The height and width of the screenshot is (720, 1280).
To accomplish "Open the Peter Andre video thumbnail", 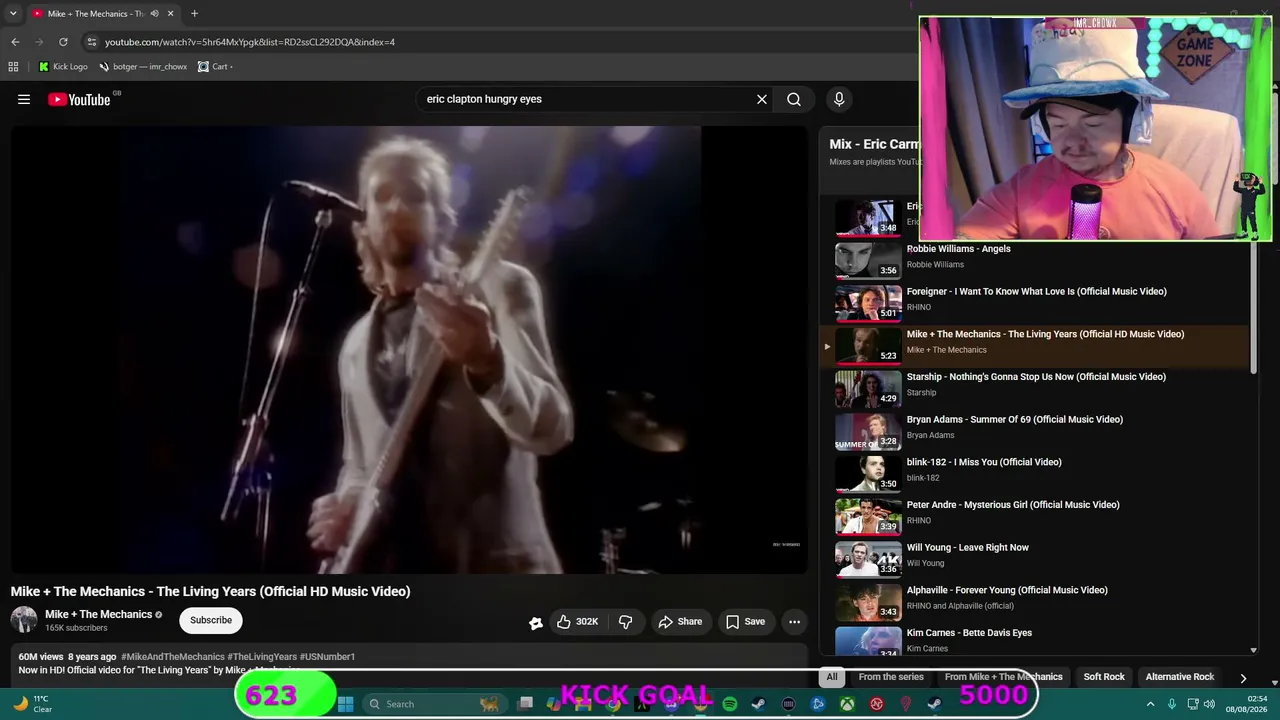I will point(868,516).
